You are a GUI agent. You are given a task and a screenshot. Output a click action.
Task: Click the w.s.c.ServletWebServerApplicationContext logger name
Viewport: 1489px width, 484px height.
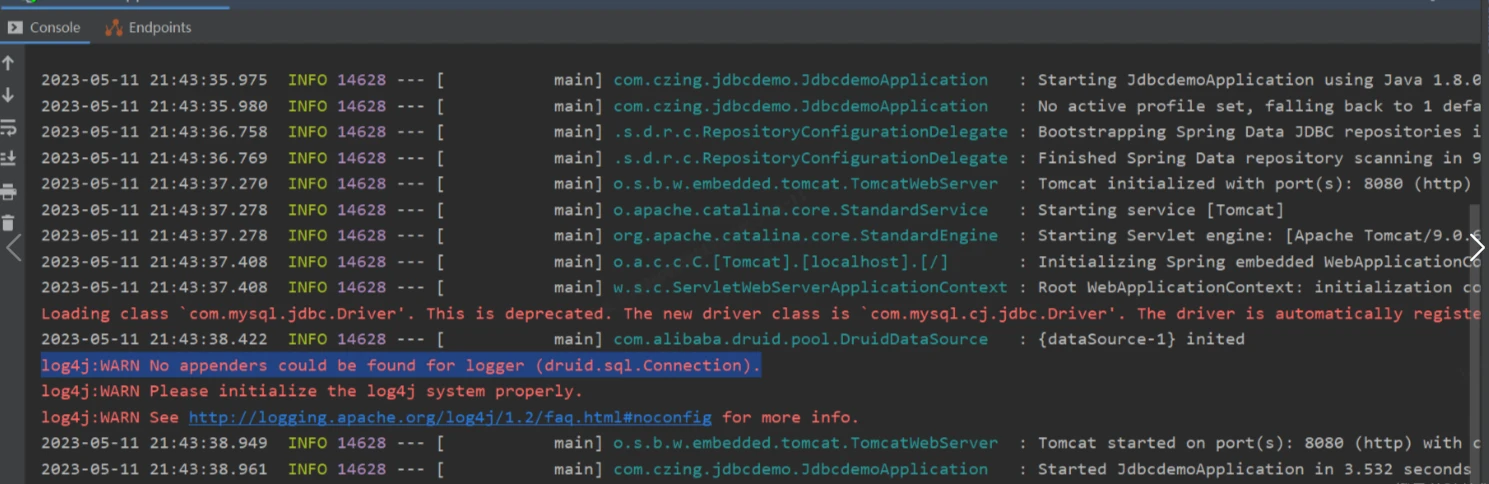tap(810, 288)
